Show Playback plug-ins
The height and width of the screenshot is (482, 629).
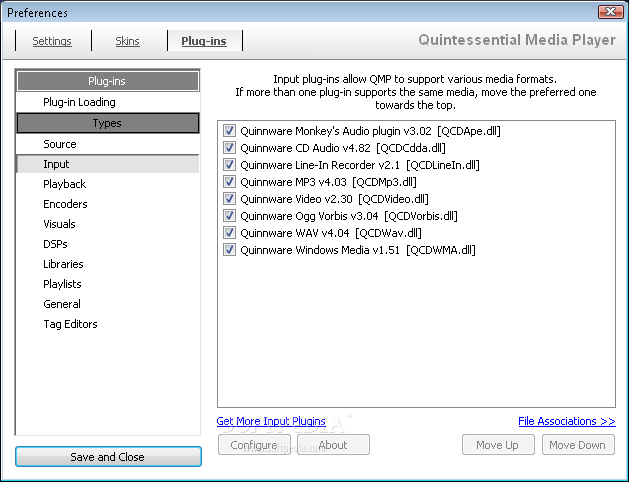coord(108,184)
